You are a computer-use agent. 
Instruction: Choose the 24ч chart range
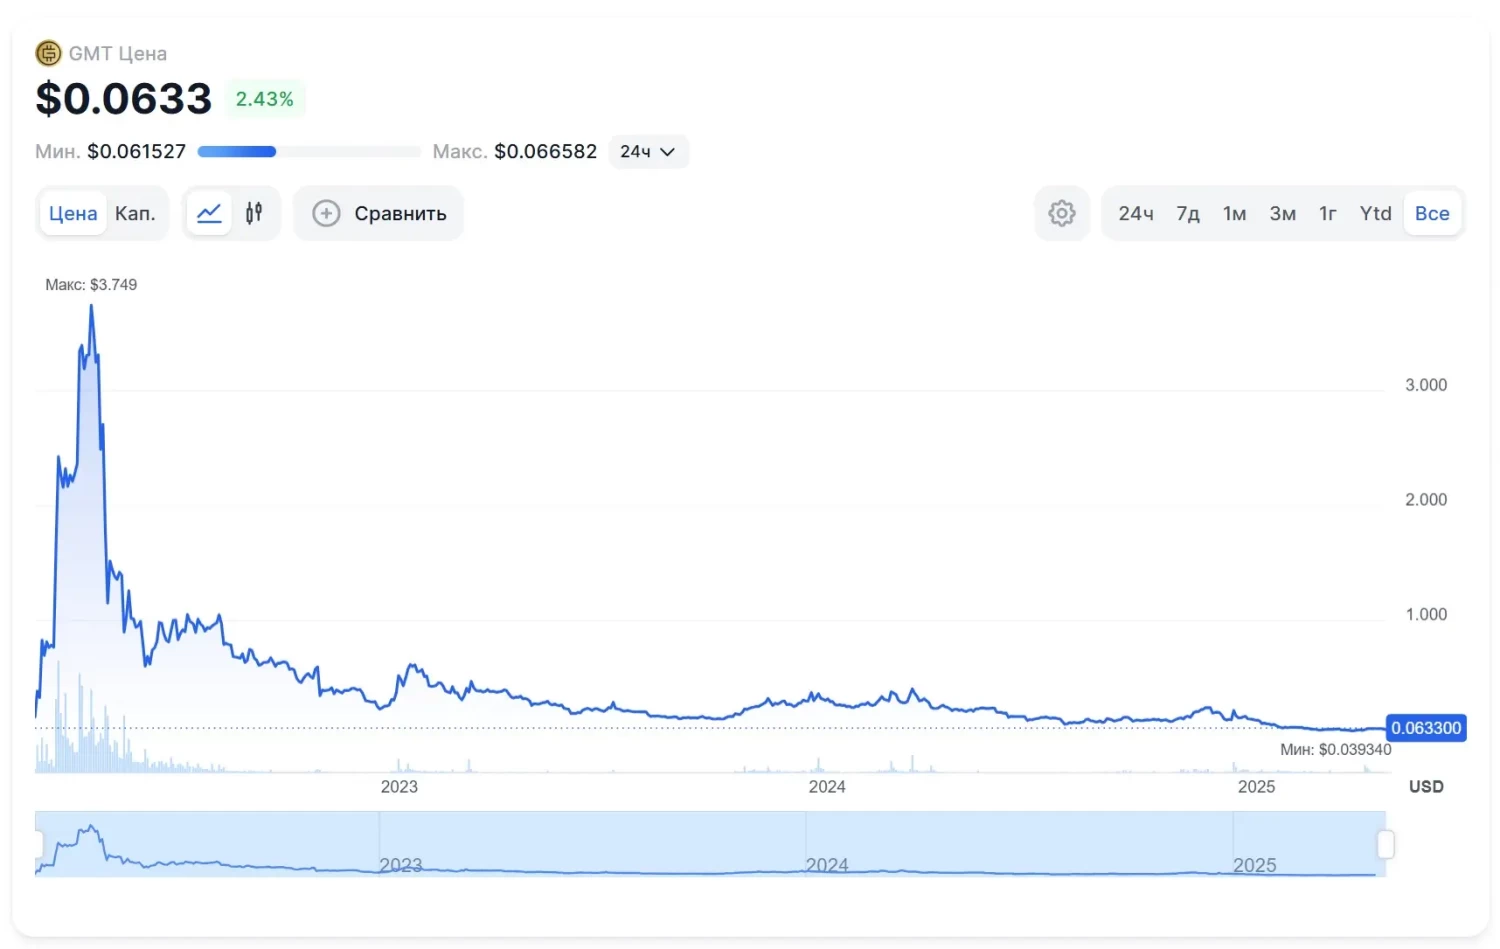[x=1135, y=213]
